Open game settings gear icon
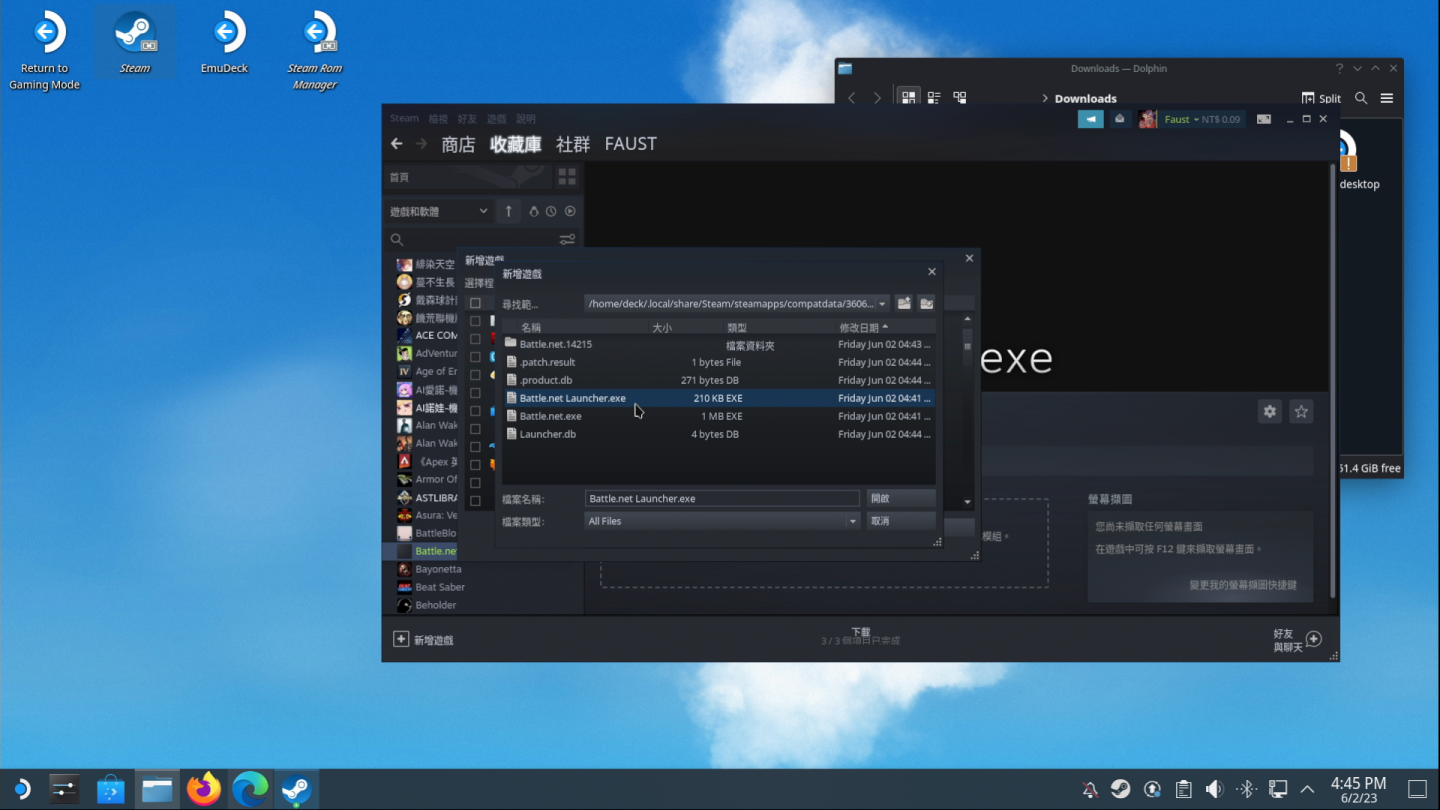The height and width of the screenshot is (810, 1440). coord(1270,411)
